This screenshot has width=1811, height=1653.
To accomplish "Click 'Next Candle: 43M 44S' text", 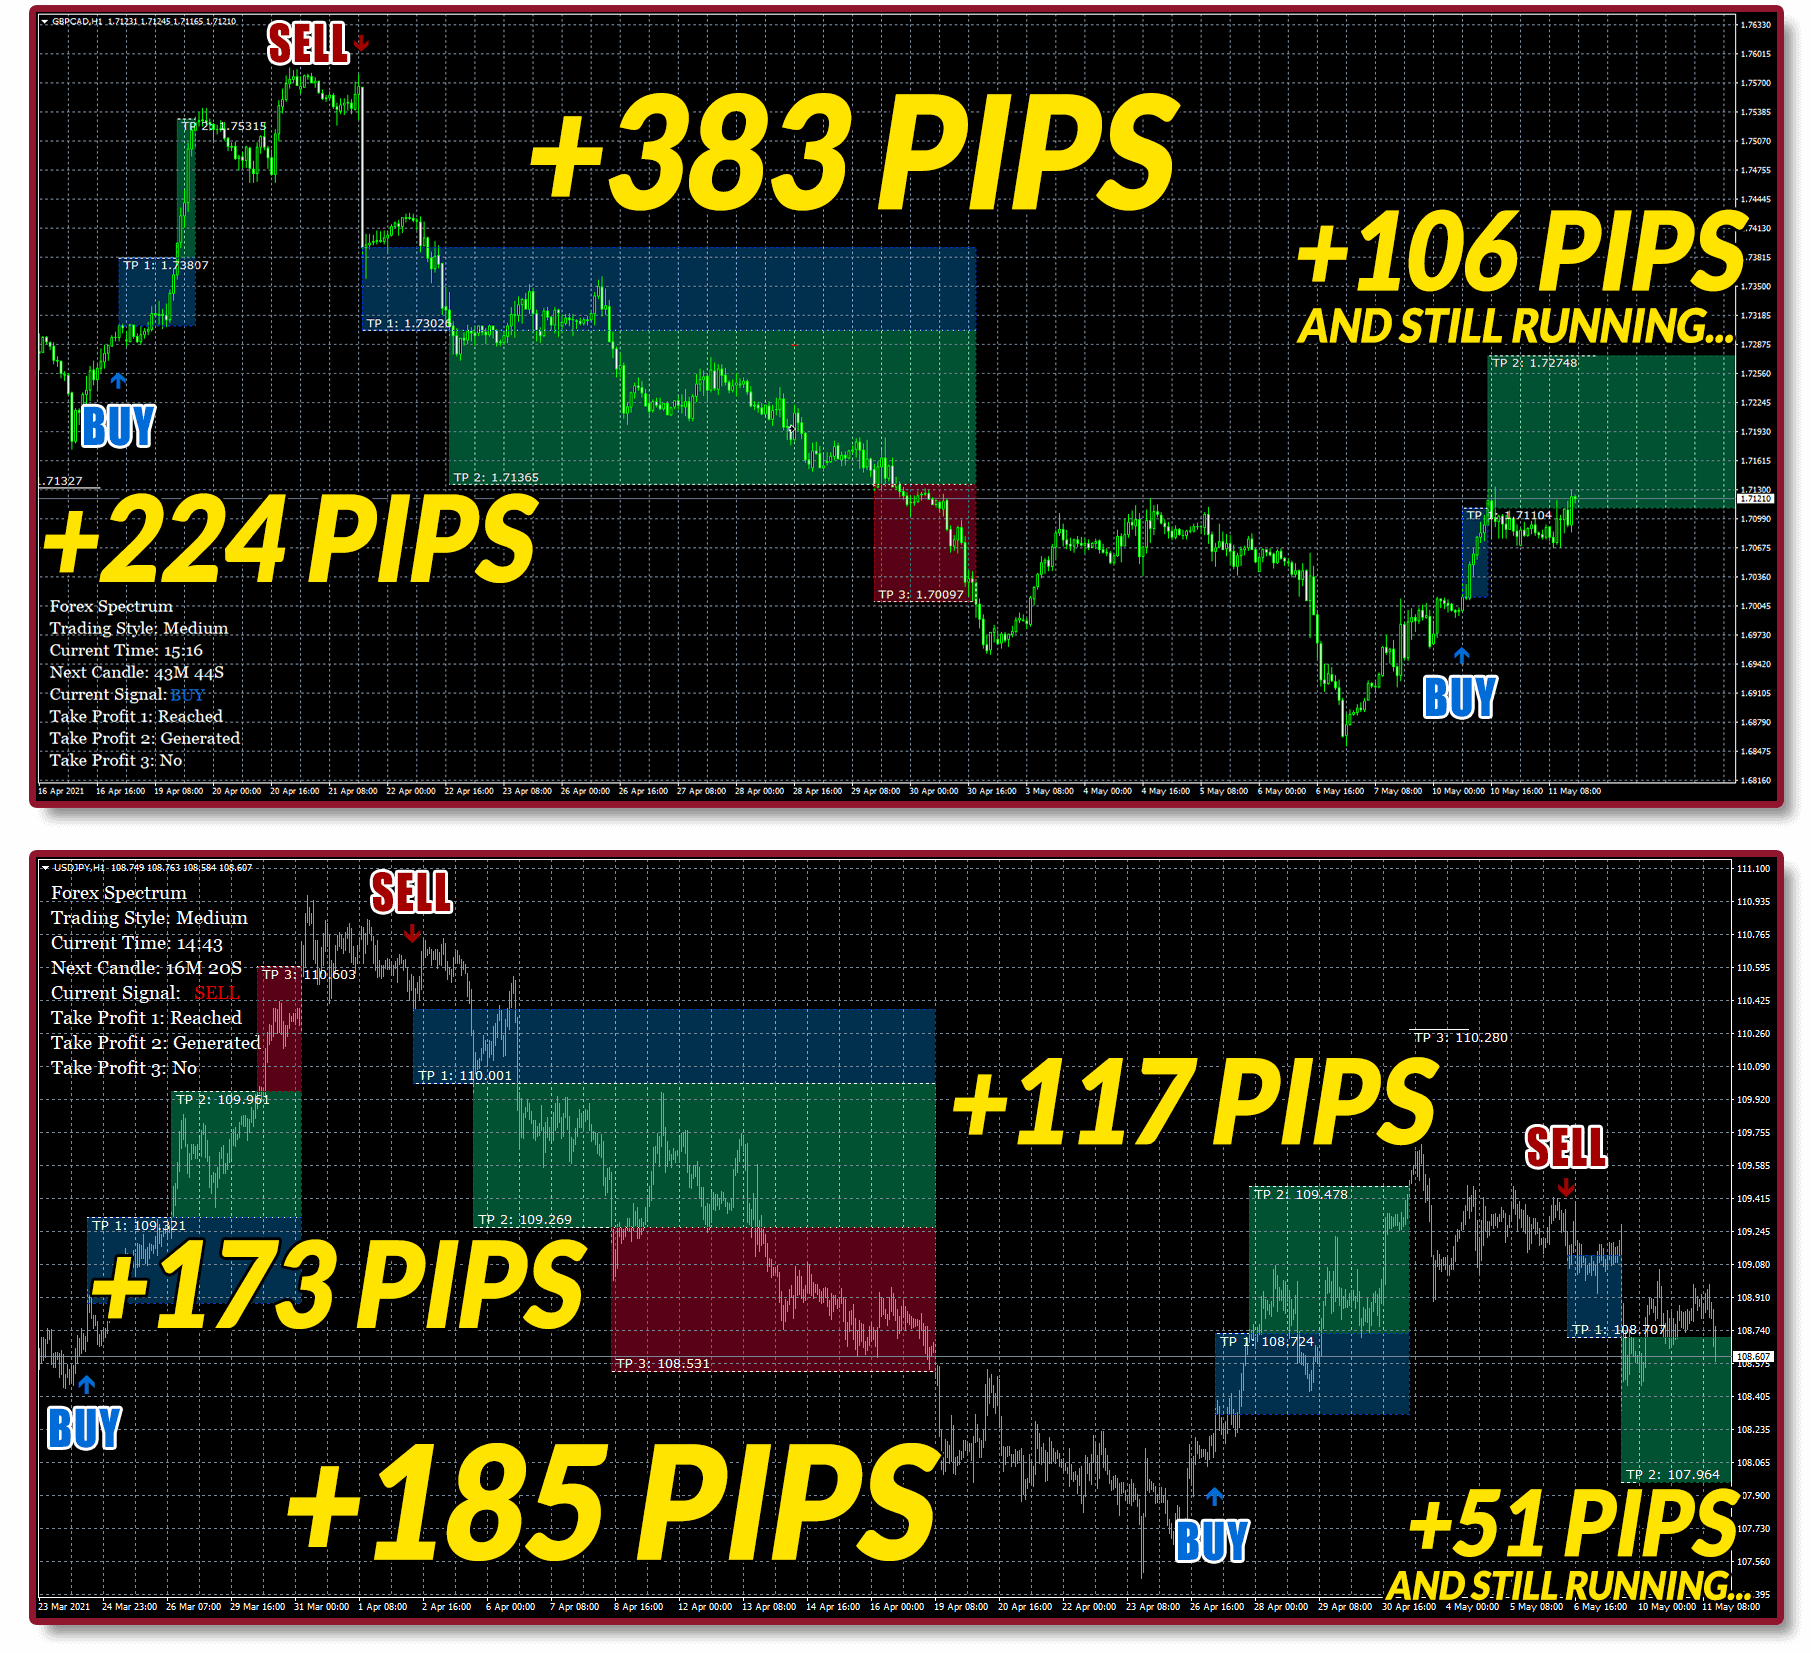I will 137,672.
